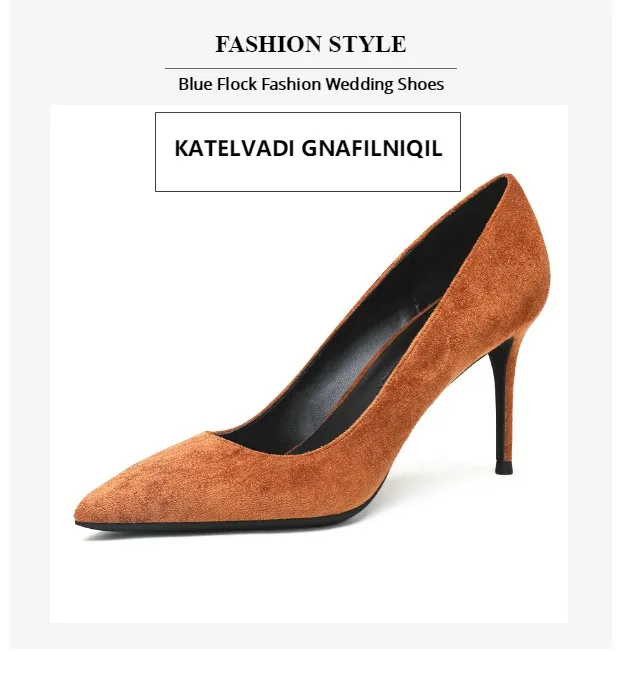Click the KATELVADI brand text

(235, 149)
